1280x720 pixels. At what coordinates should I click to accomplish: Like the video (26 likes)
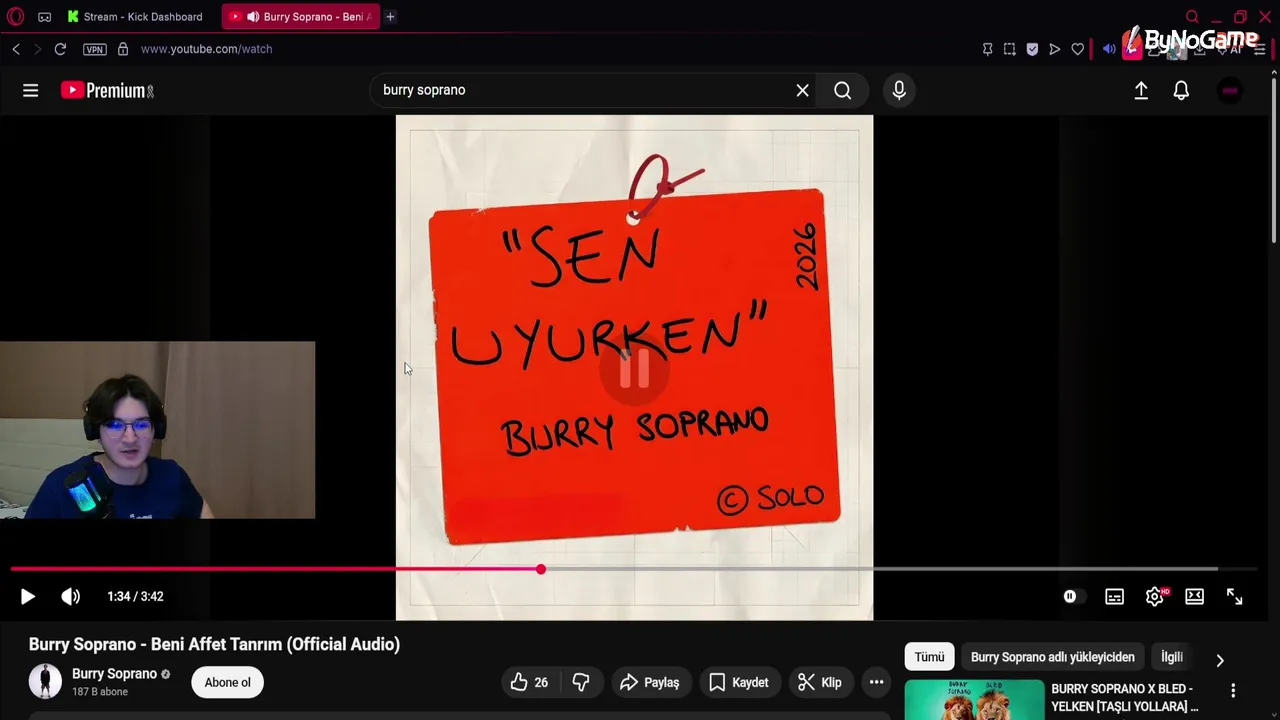tap(530, 683)
